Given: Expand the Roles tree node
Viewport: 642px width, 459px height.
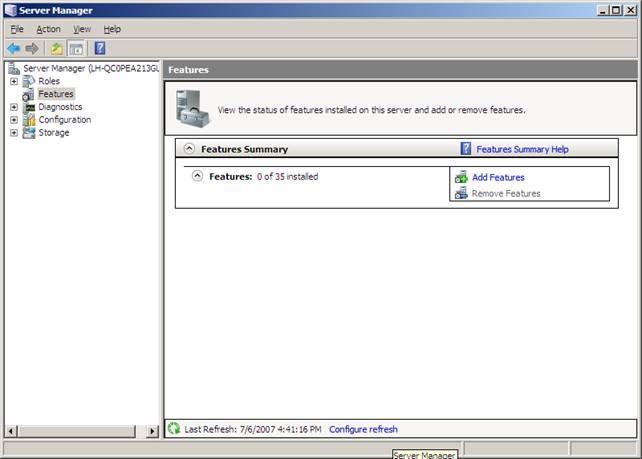Looking at the screenshot, I should coord(14,81).
